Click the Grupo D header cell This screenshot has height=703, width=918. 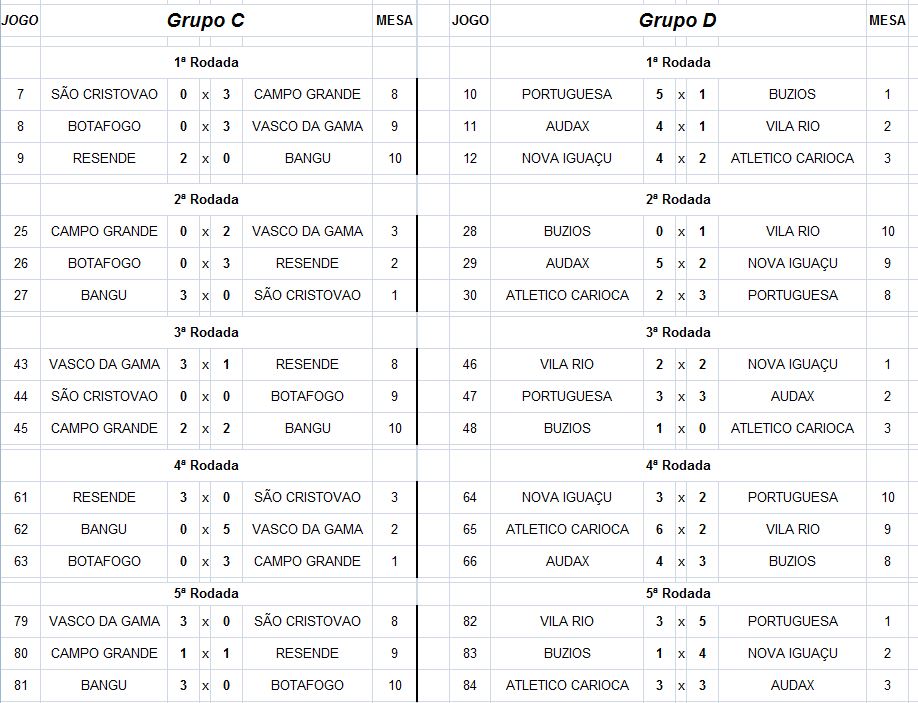(x=677, y=20)
